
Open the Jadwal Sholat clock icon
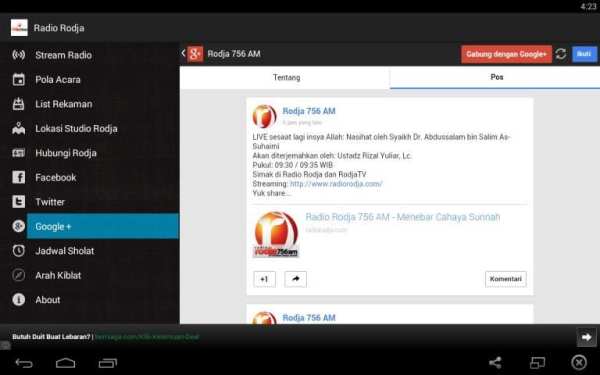point(18,251)
